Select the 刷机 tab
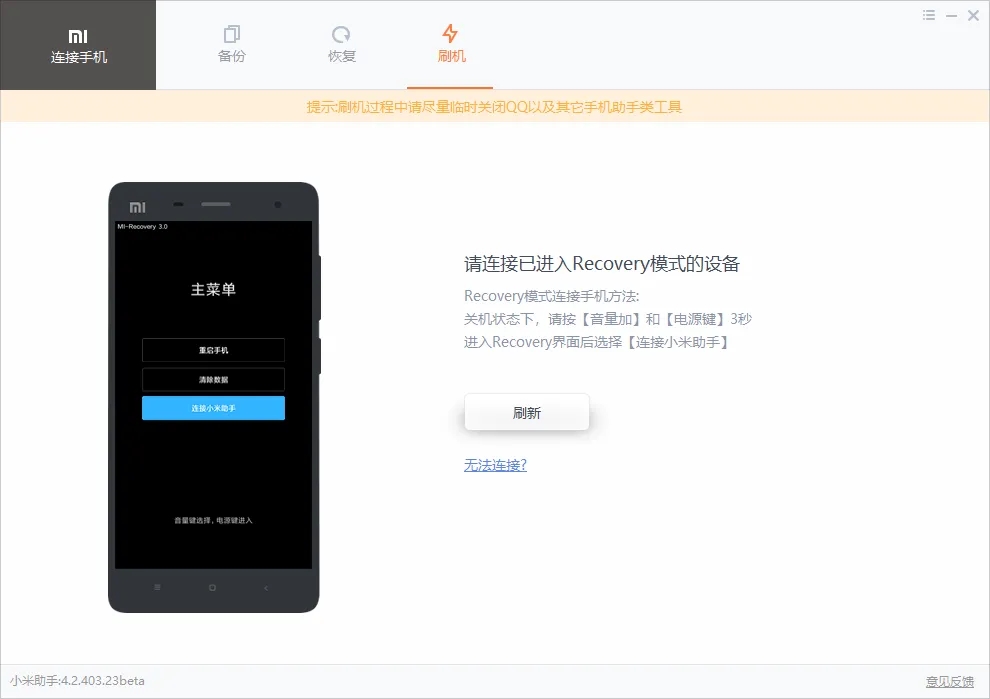The height and width of the screenshot is (699, 990). pos(451,45)
